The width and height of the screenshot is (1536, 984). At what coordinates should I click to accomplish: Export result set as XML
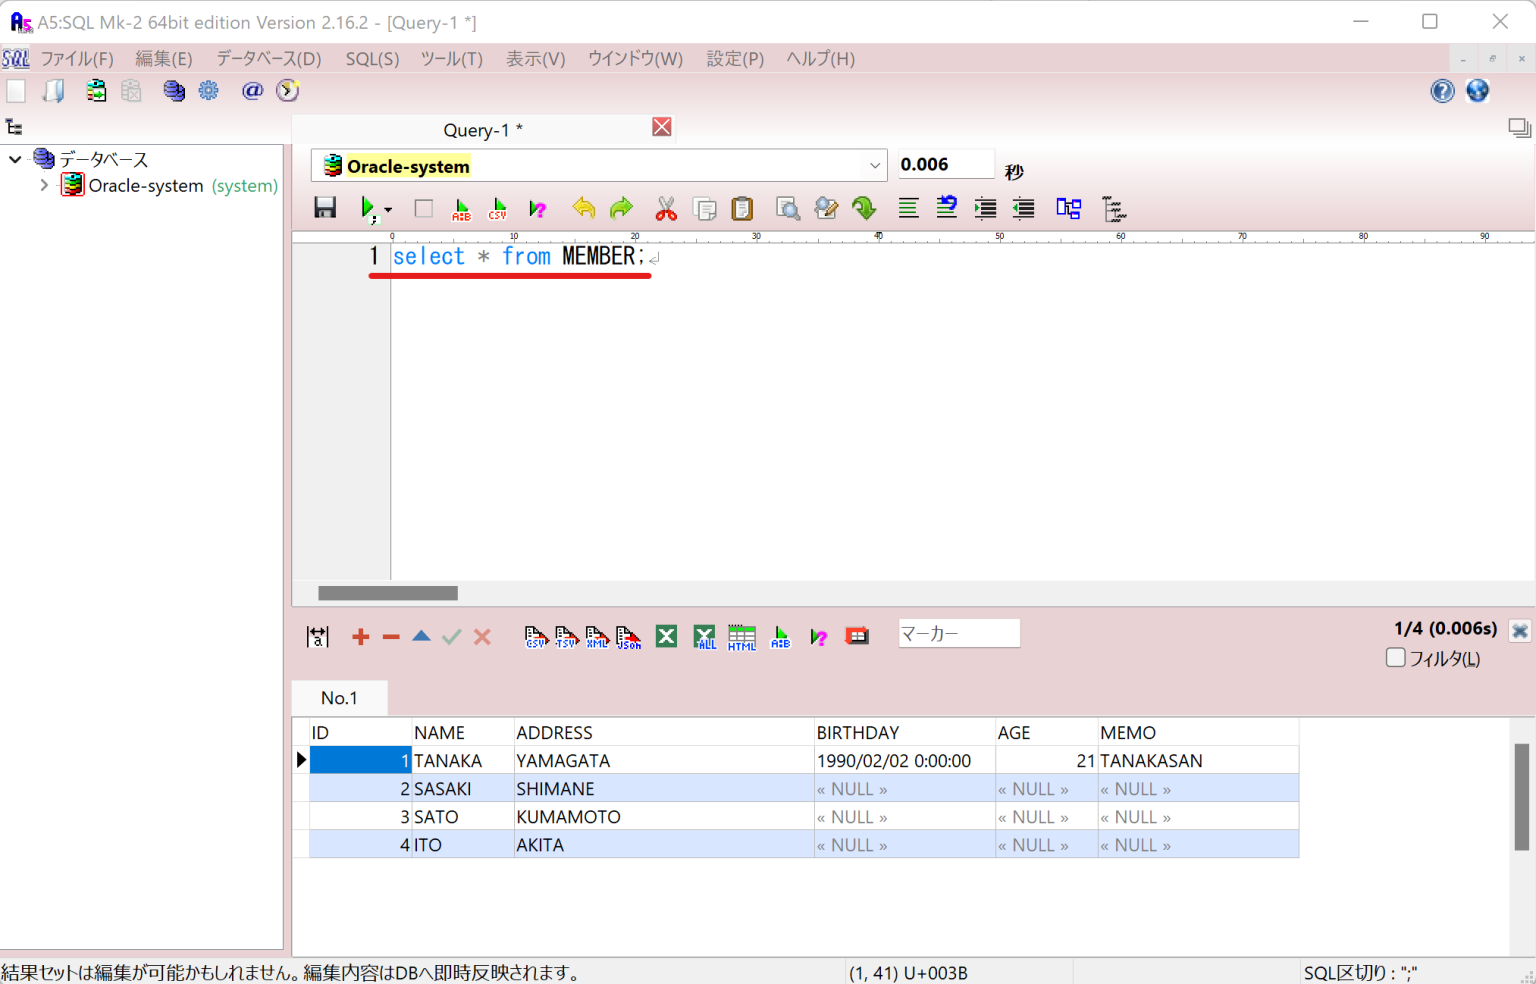coord(597,636)
